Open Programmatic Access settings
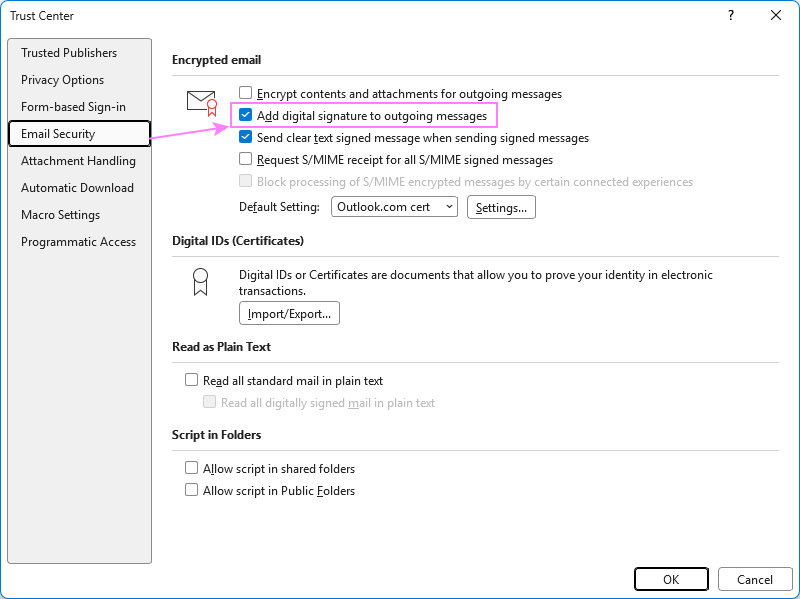Screen dimensions: 800x599 [78, 241]
